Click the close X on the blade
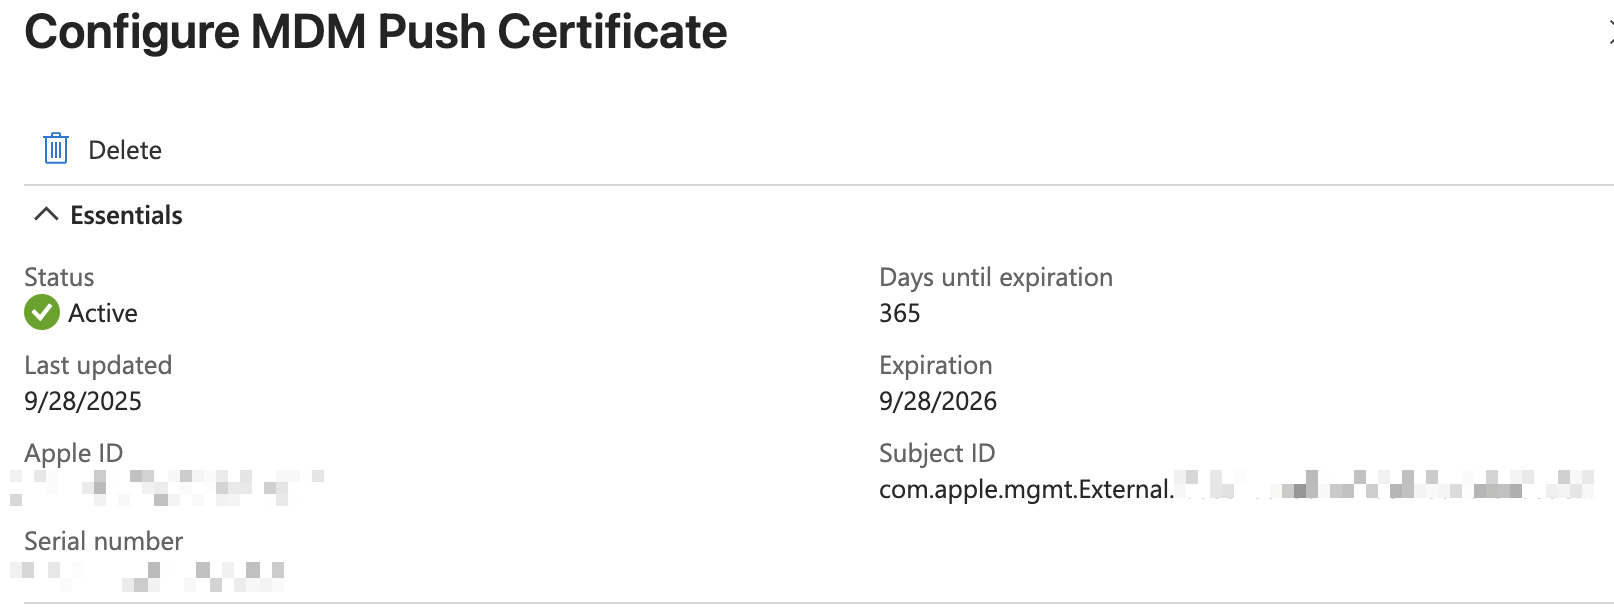The height and width of the screenshot is (608, 1614). (1607, 32)
